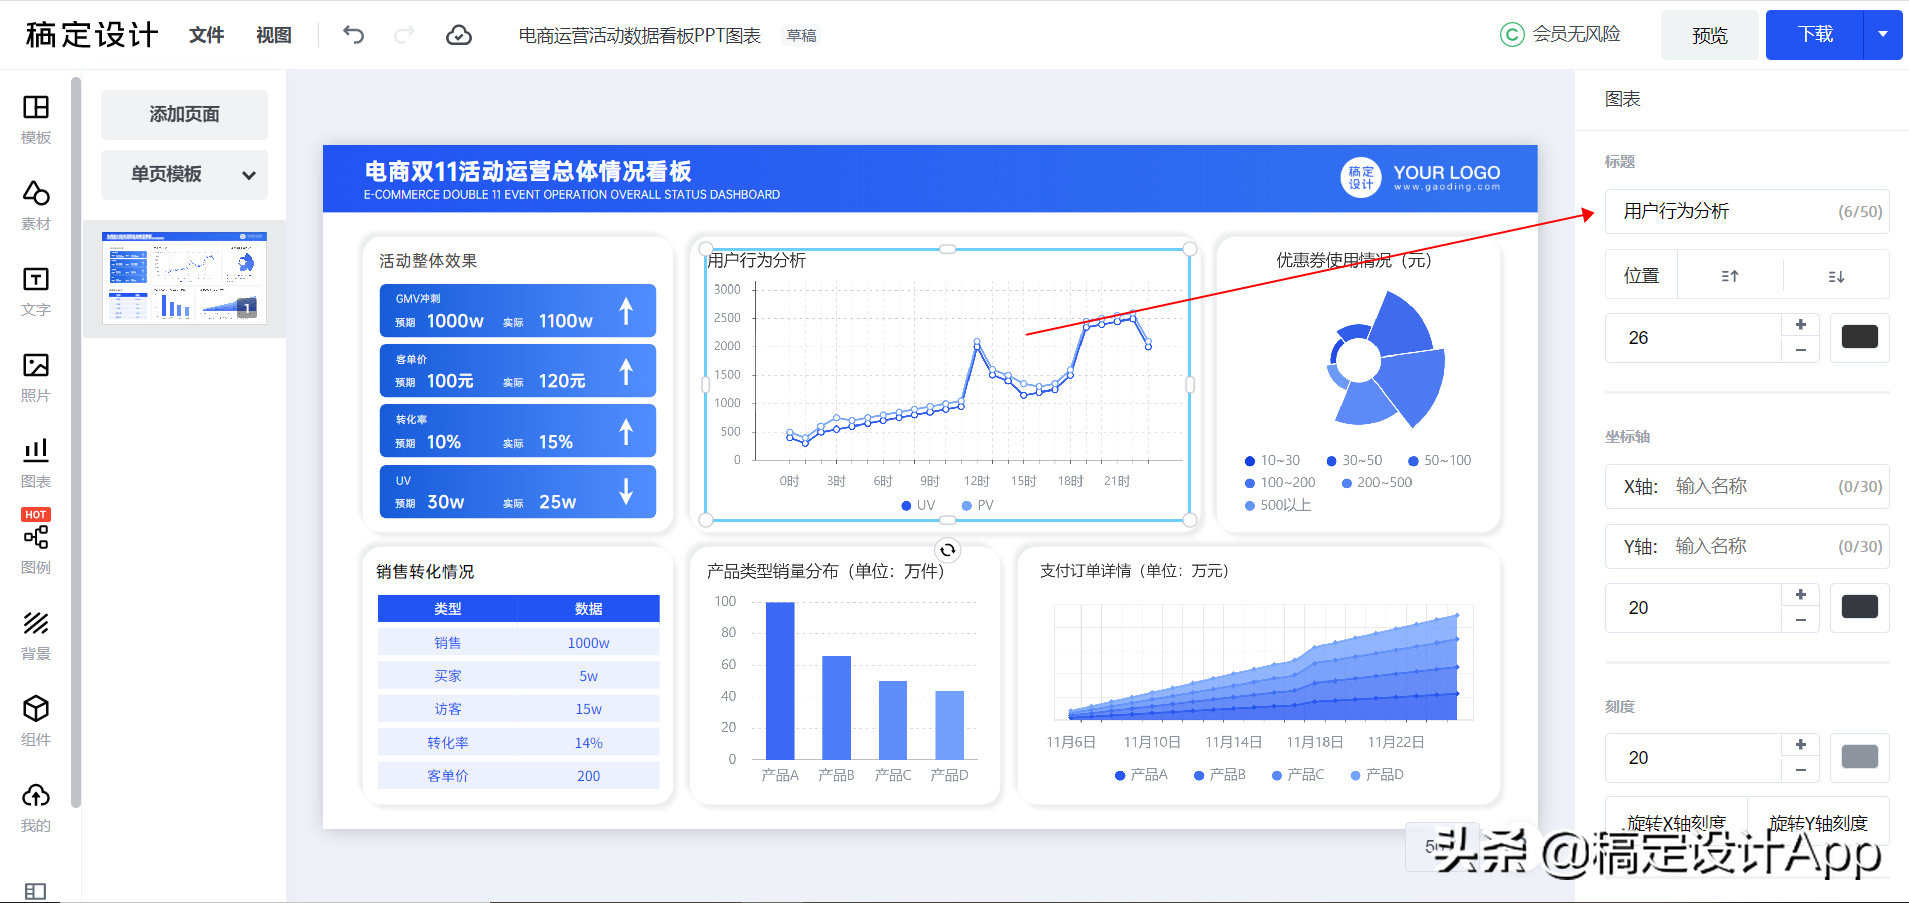Select the 转化率 15% card on canvas
This screenshot has height=903, width=1909.
[518, 431]
